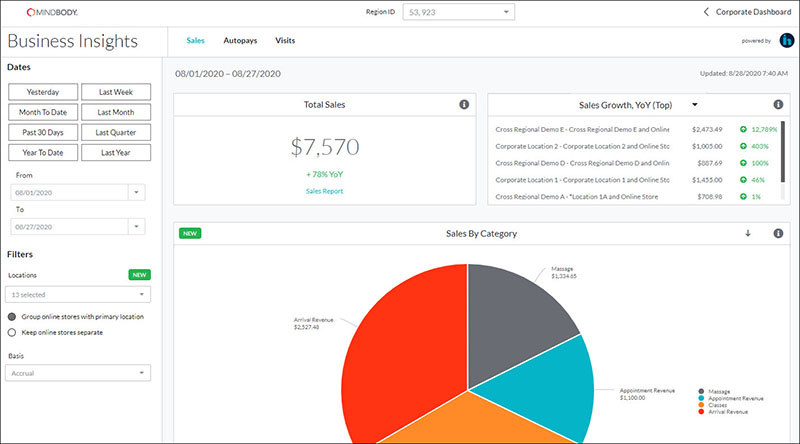Image resolution: width=800 pixels, height=444 pixels.
Task: Switch to the Visits tab
Action: 285,40
